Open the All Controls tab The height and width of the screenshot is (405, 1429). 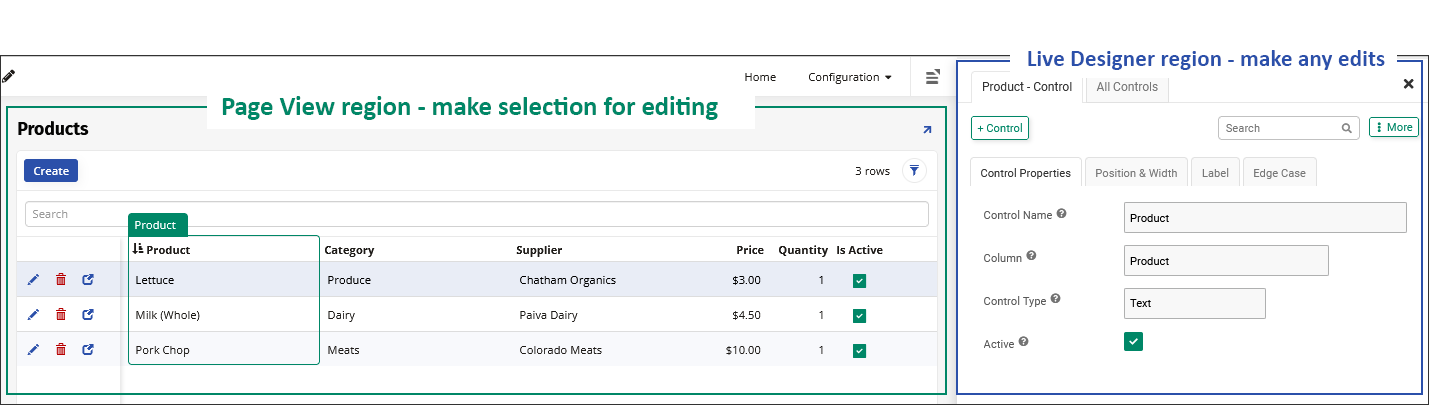1127,87
